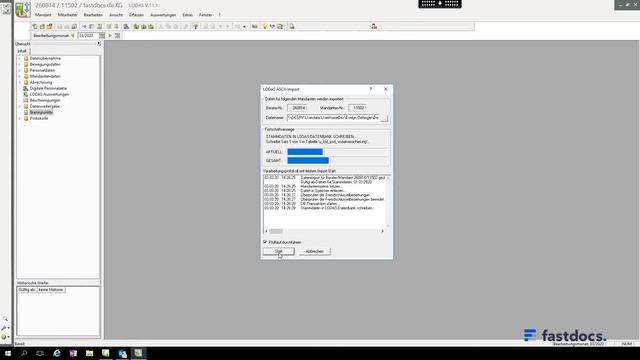Select Brennpunkte in the tree
The height and width of the screenshot is (360, 640).
(41, 112)
